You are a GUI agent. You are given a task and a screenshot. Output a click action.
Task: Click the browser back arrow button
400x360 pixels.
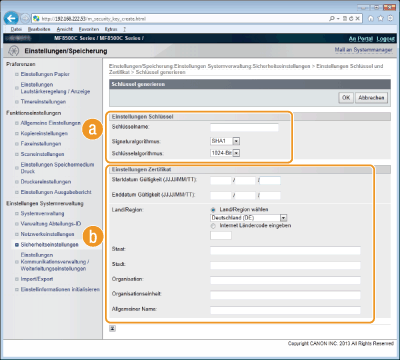(11, 18)
